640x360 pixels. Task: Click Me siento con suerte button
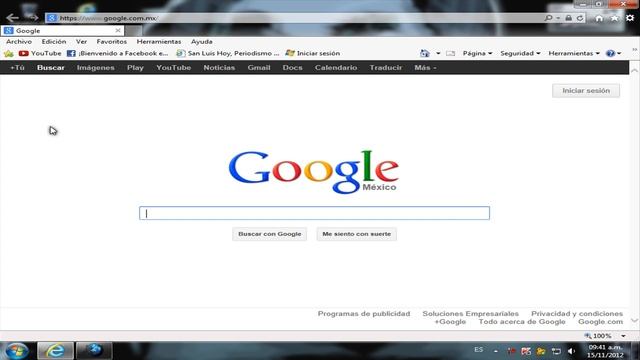tap(356, 234)
